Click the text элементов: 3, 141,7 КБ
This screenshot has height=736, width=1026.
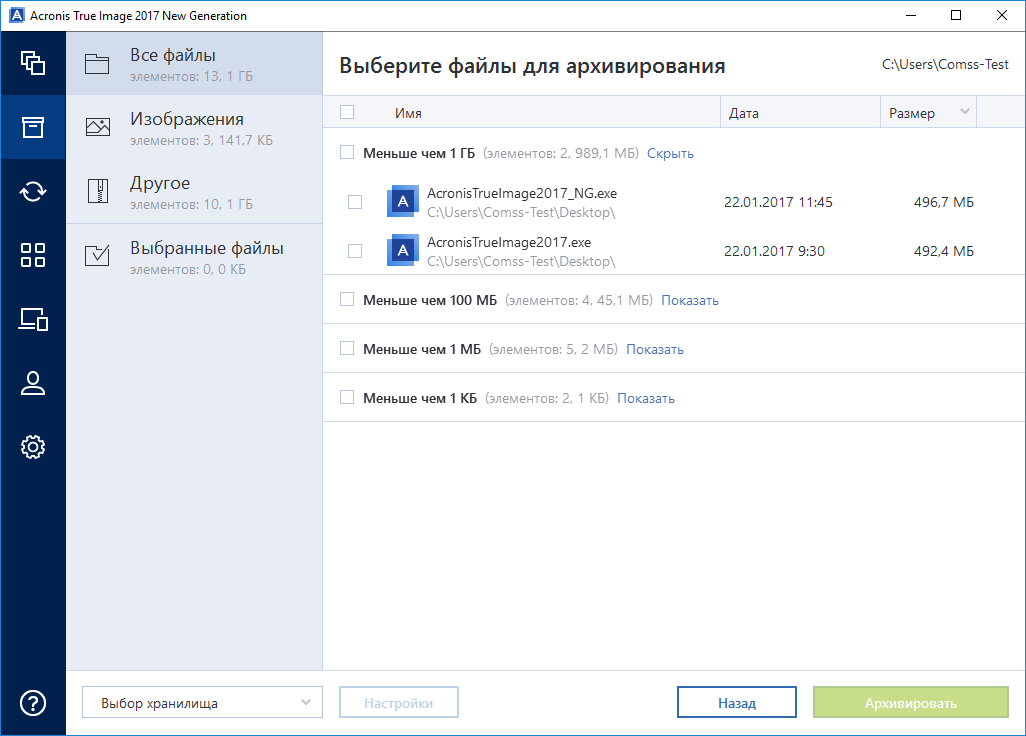tap(202, 141)
